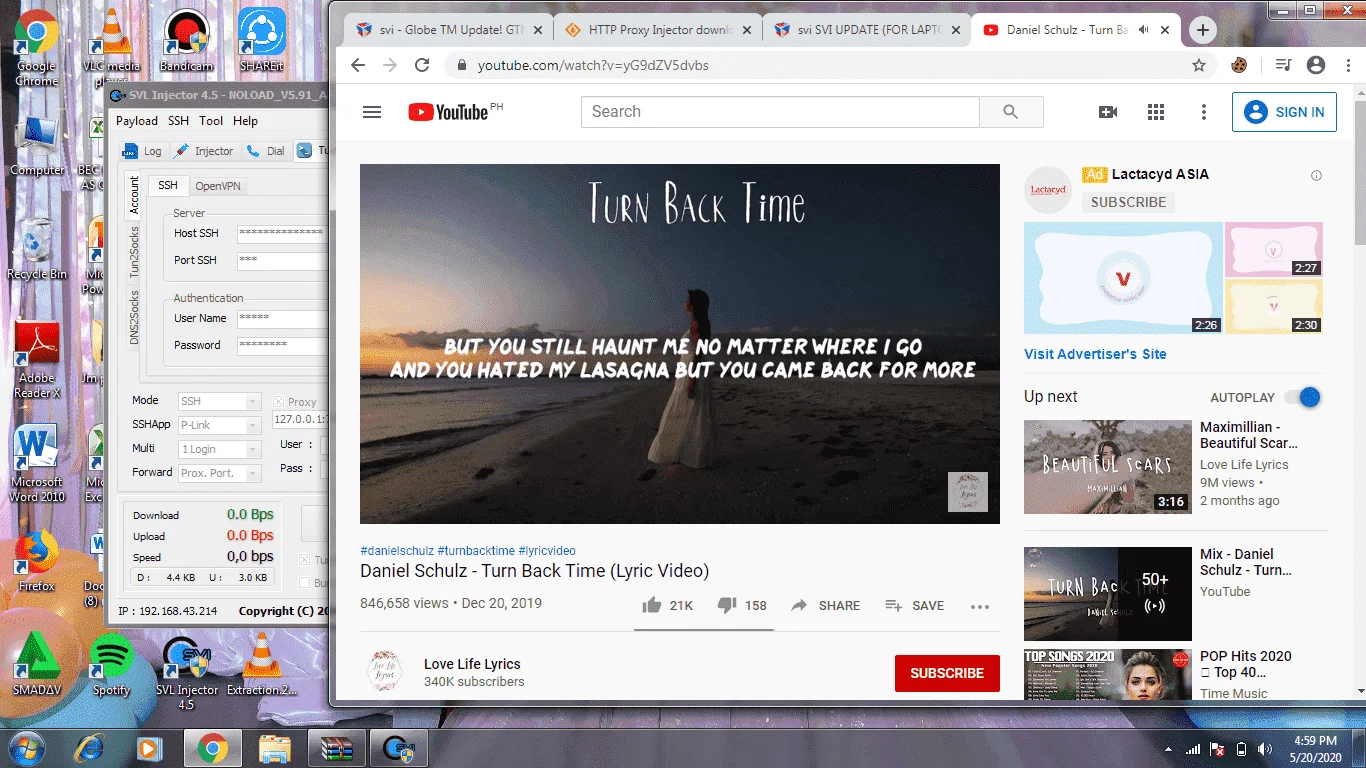Click #danielschulz hashtag link
Screen dimensions: 1366x768
(x=397, y=551)
